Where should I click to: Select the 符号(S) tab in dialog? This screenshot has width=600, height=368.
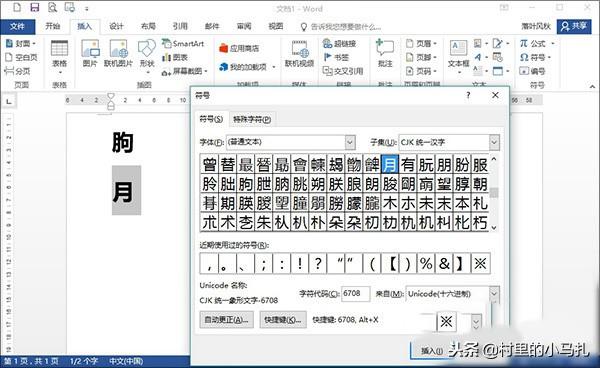[x=211, y=119]
